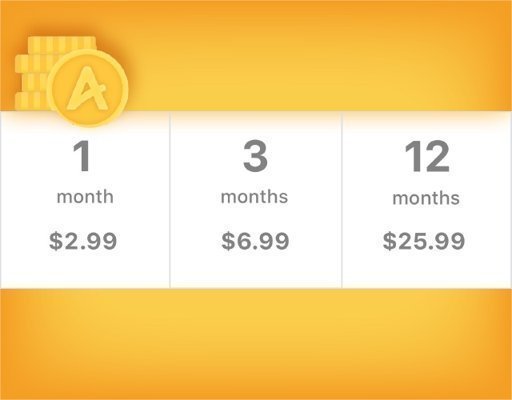Choose the 3 months subscription plan
512x400 pixels.
tap(256, 200)
